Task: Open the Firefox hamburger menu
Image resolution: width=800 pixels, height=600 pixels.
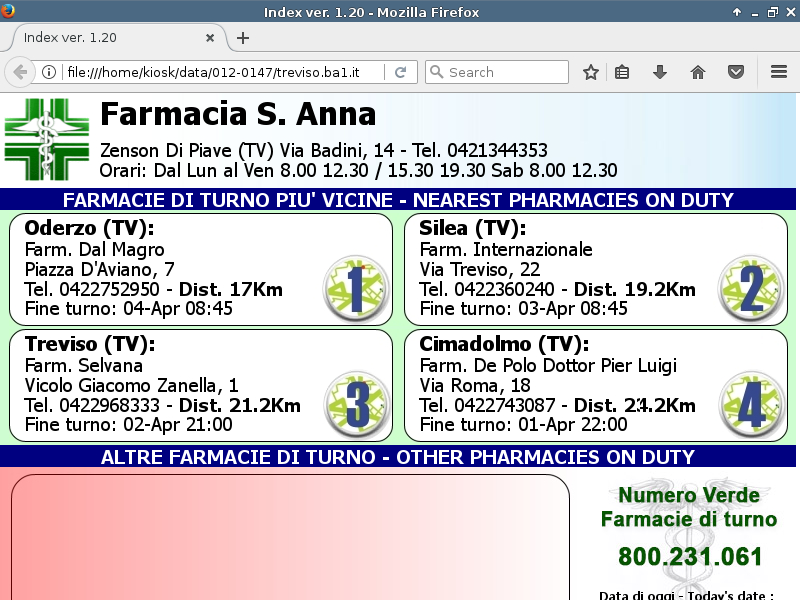Action: click(x=779, y=72)
